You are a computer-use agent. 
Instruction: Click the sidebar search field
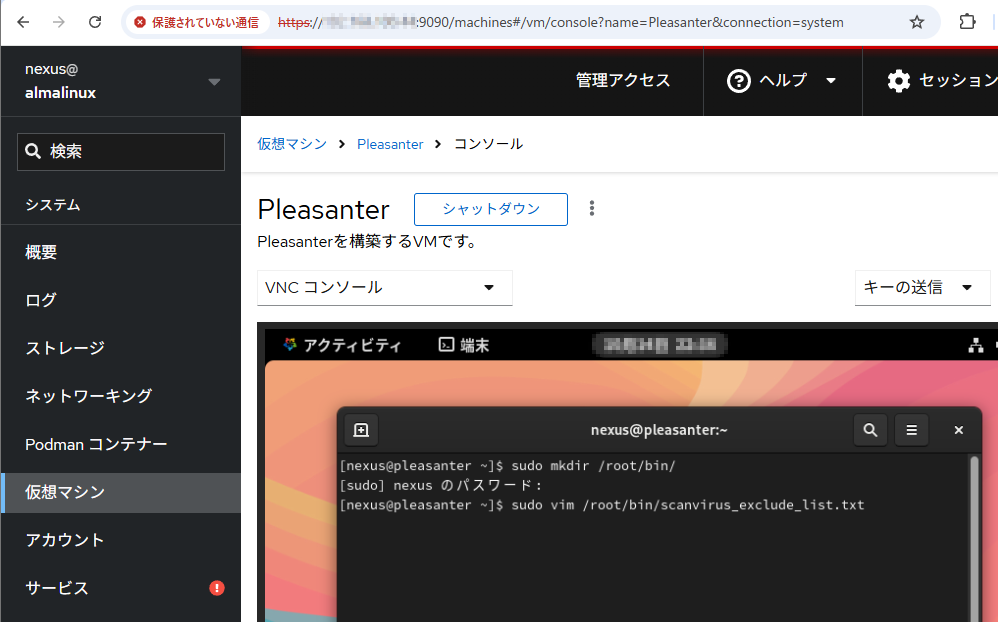pyautogui.click(x=121, y=152)
